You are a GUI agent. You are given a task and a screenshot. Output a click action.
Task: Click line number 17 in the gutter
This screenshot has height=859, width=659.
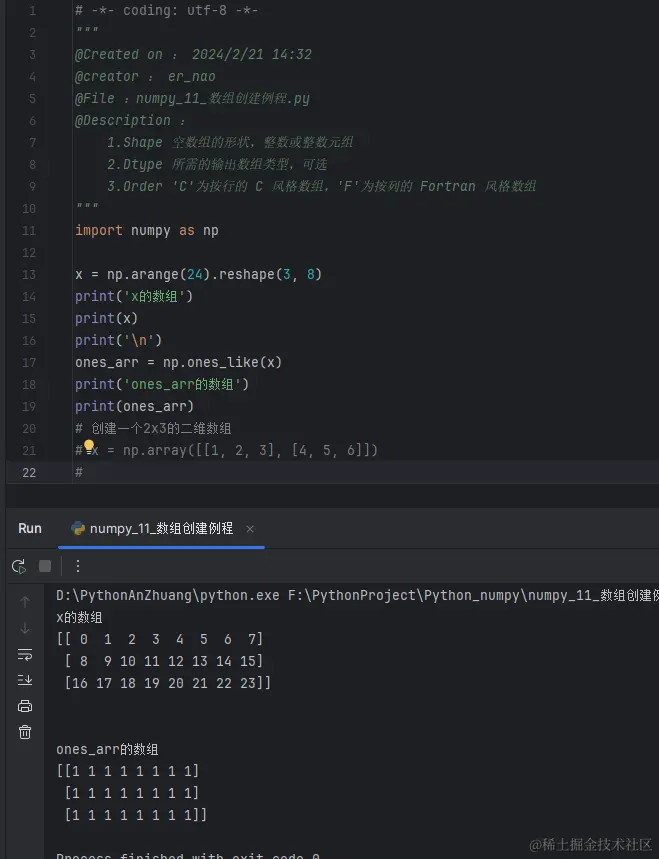tap(29, 363)
